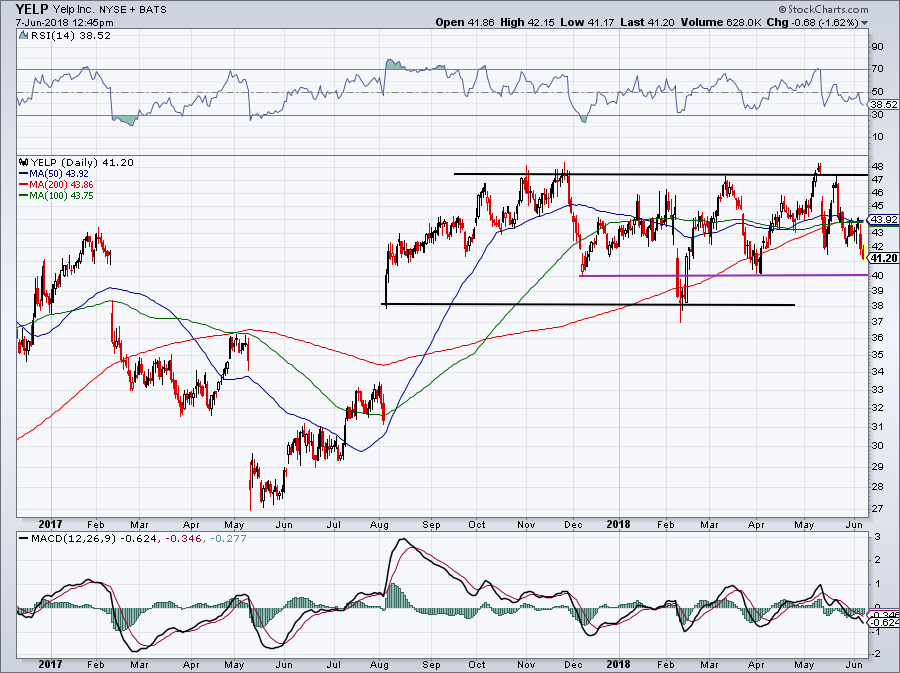Click the Sep label on the MACD panel date axis
The width and height of the screenshot is (900, 673).
431,666
